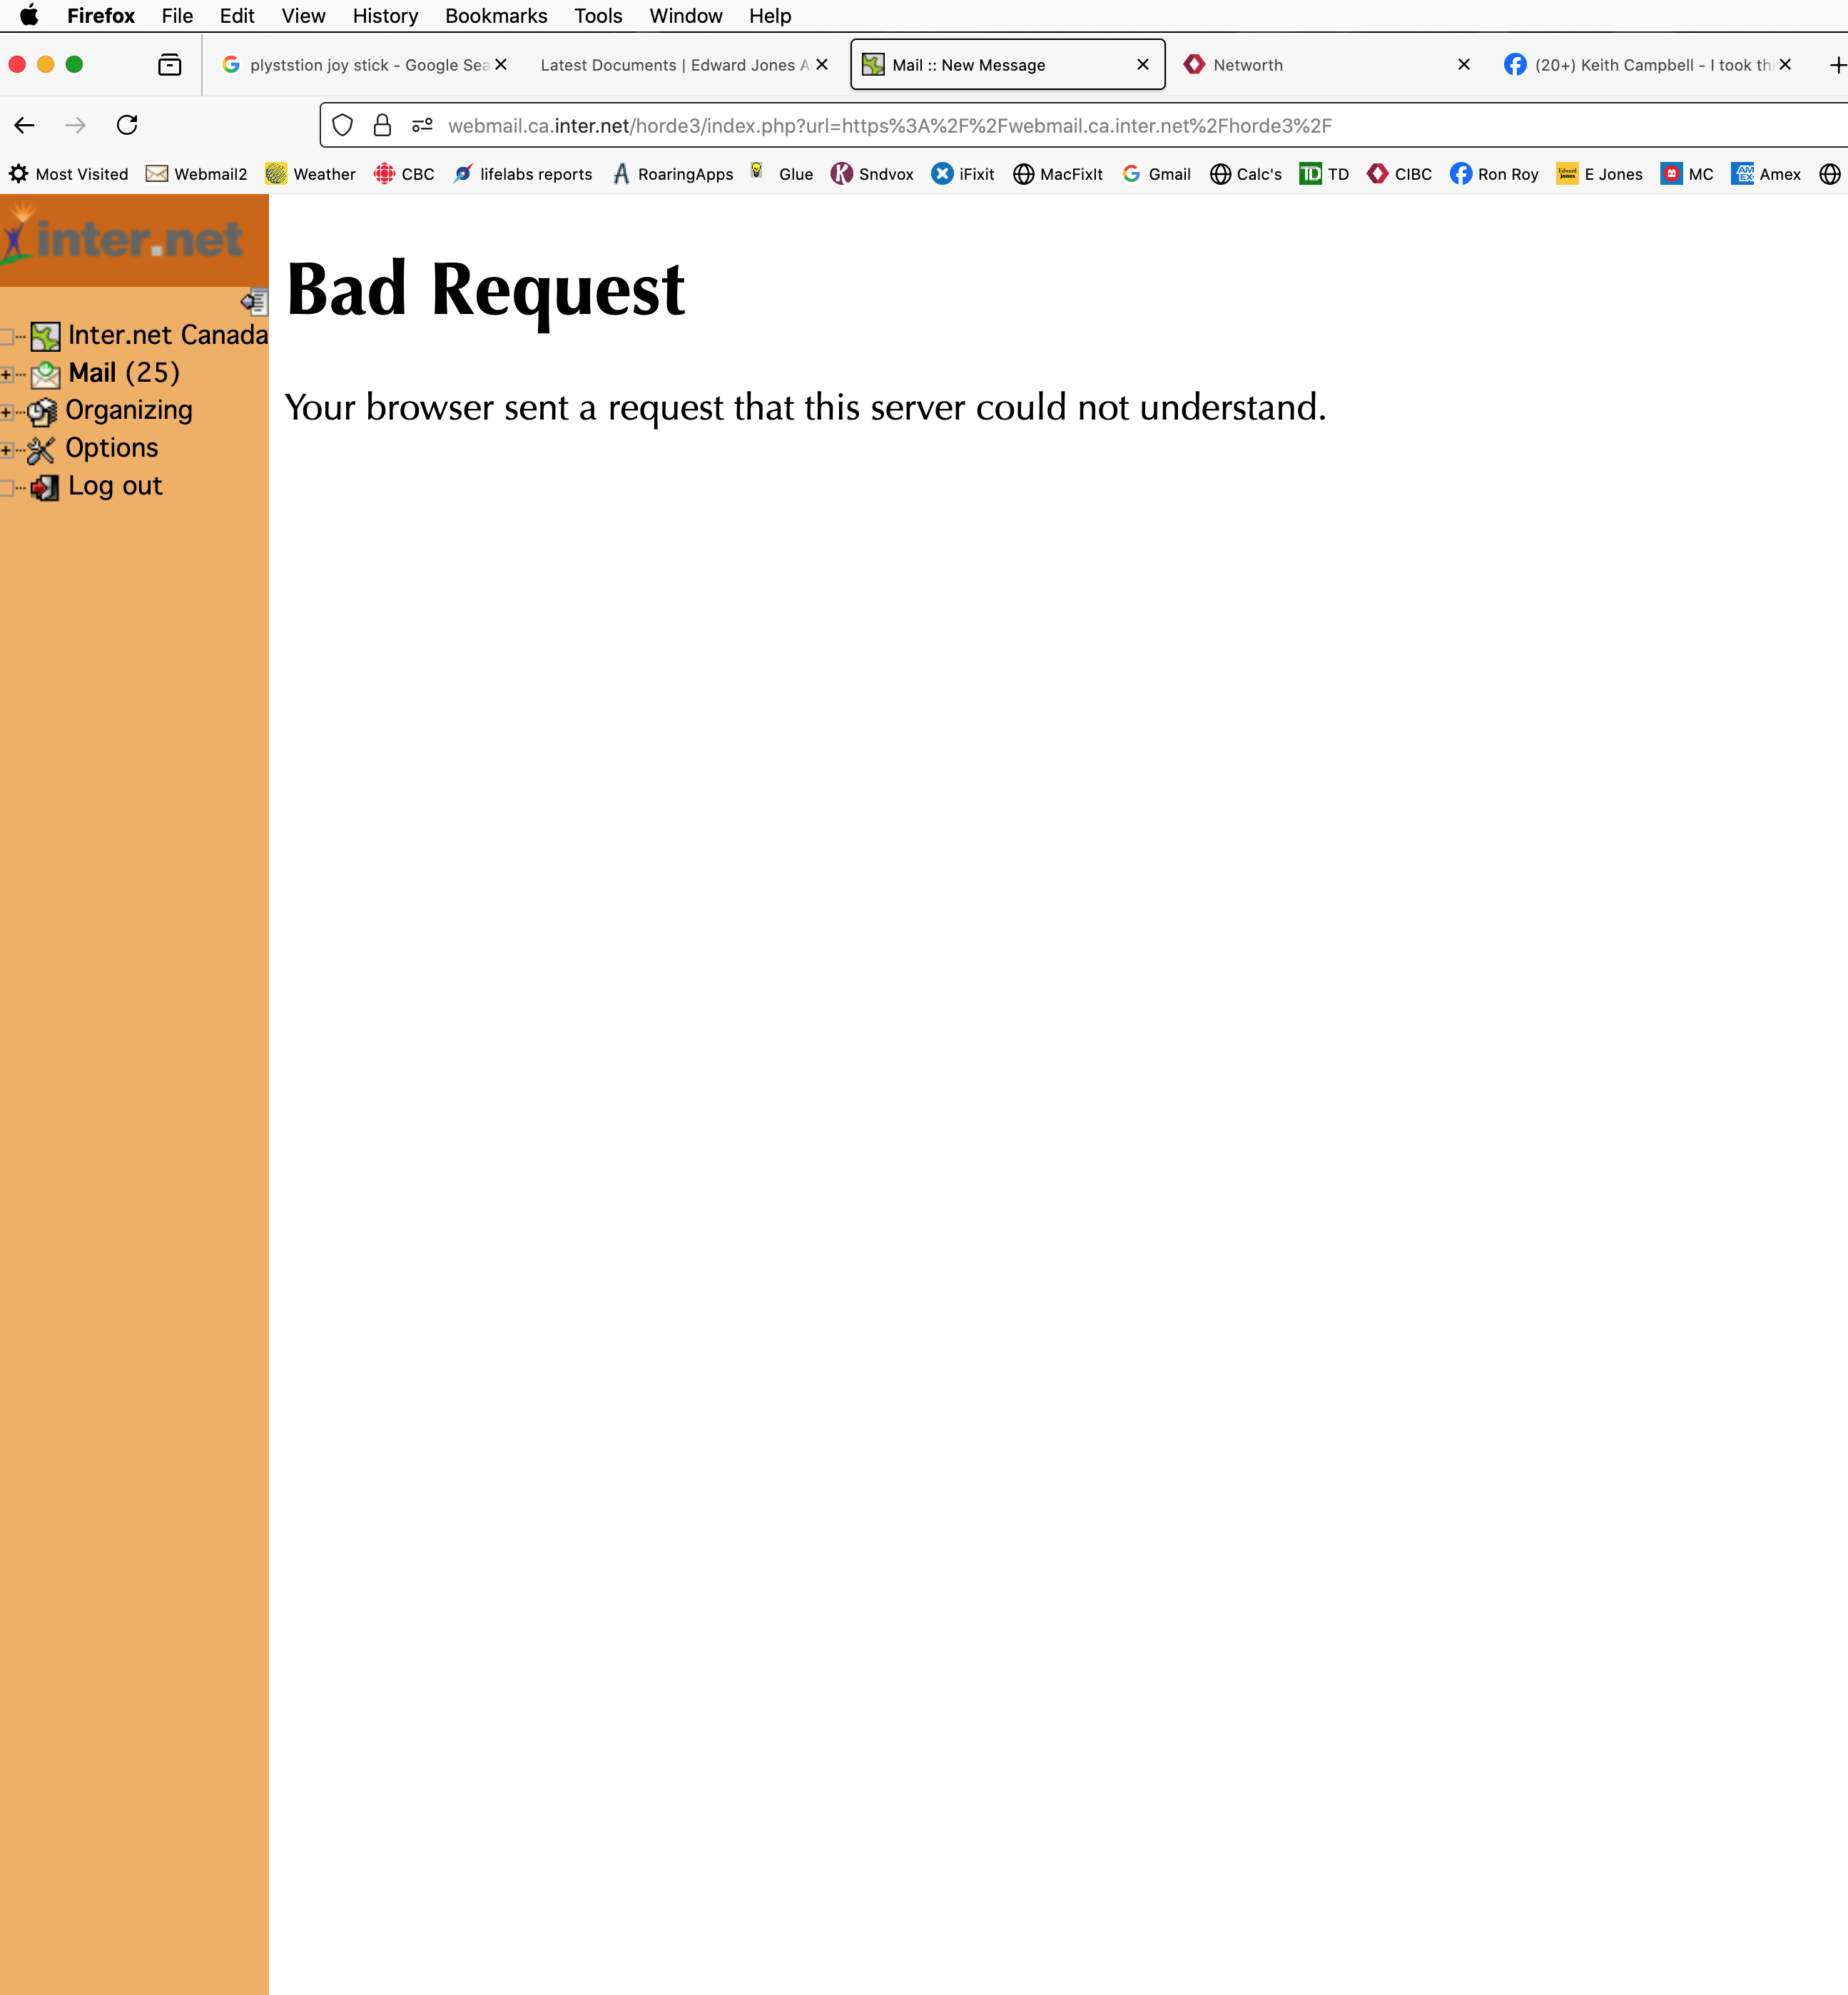Open the site permissions icon in address bar
This screenshot has width=1848, height=1995.
(422, 125)
